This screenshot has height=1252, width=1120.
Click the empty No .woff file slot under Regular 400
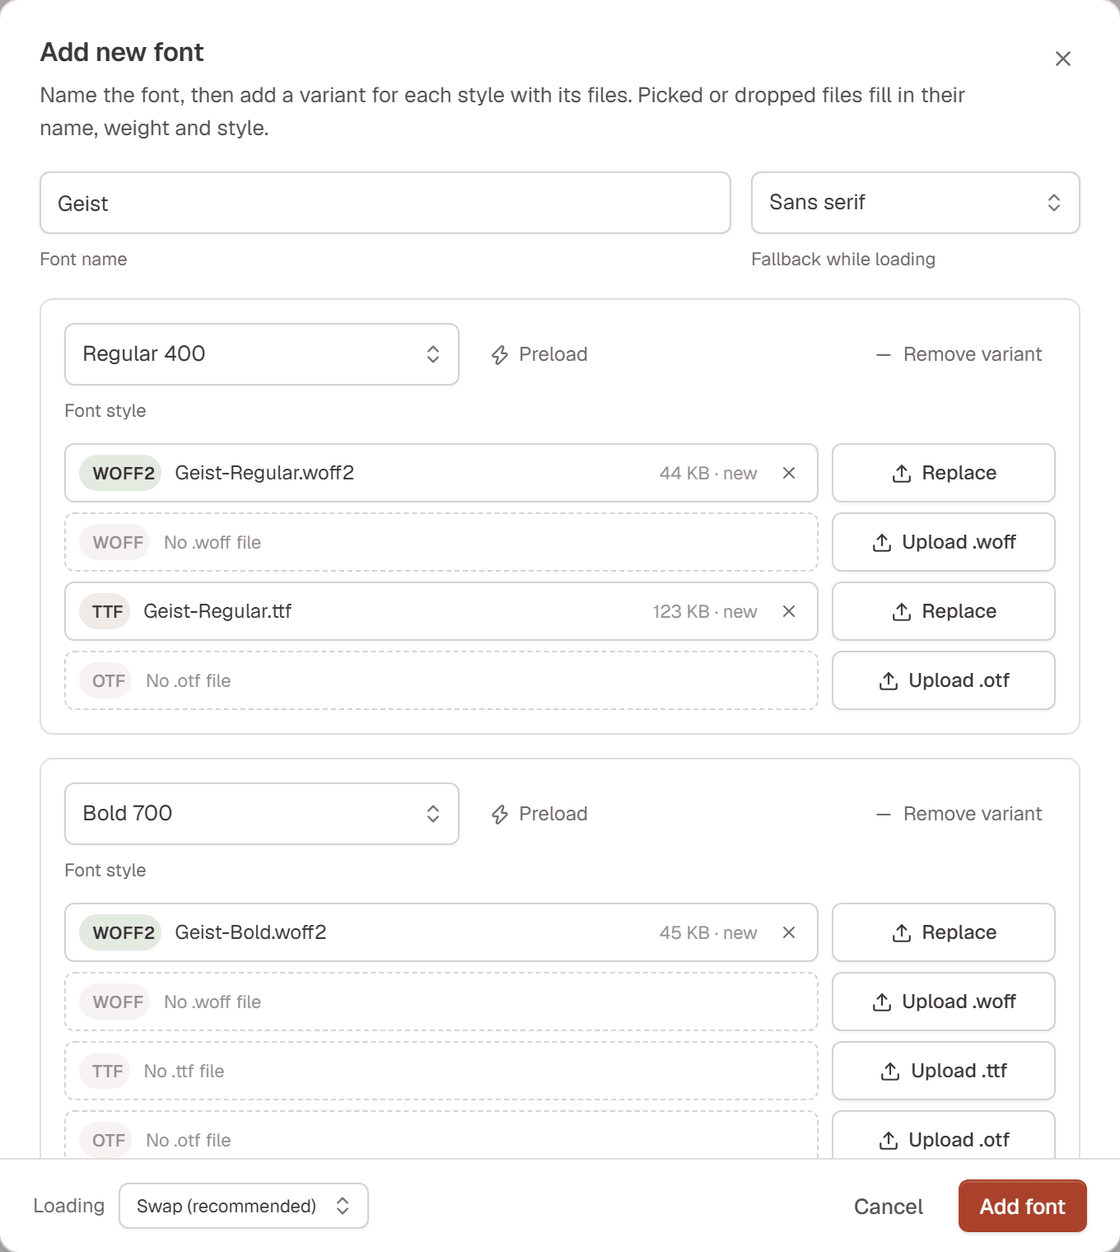pos(441,542)
